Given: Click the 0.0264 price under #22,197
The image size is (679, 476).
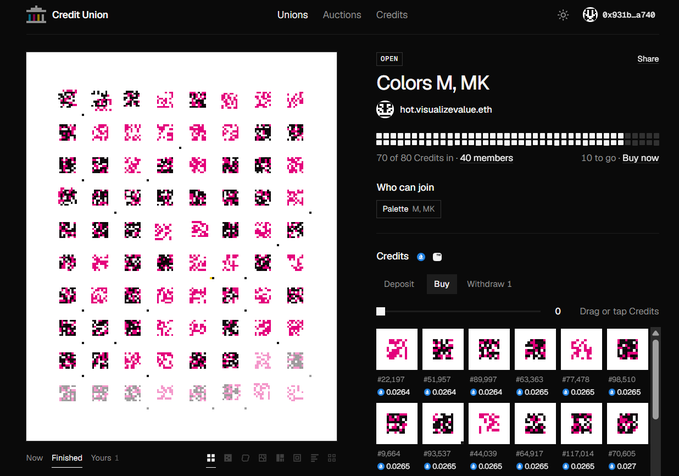Looking at the screenshot, I should coord(393,392).
